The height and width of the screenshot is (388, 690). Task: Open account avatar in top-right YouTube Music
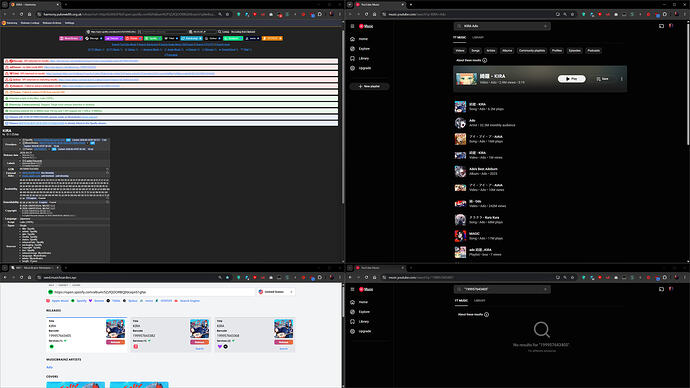[x=671, y=26]
